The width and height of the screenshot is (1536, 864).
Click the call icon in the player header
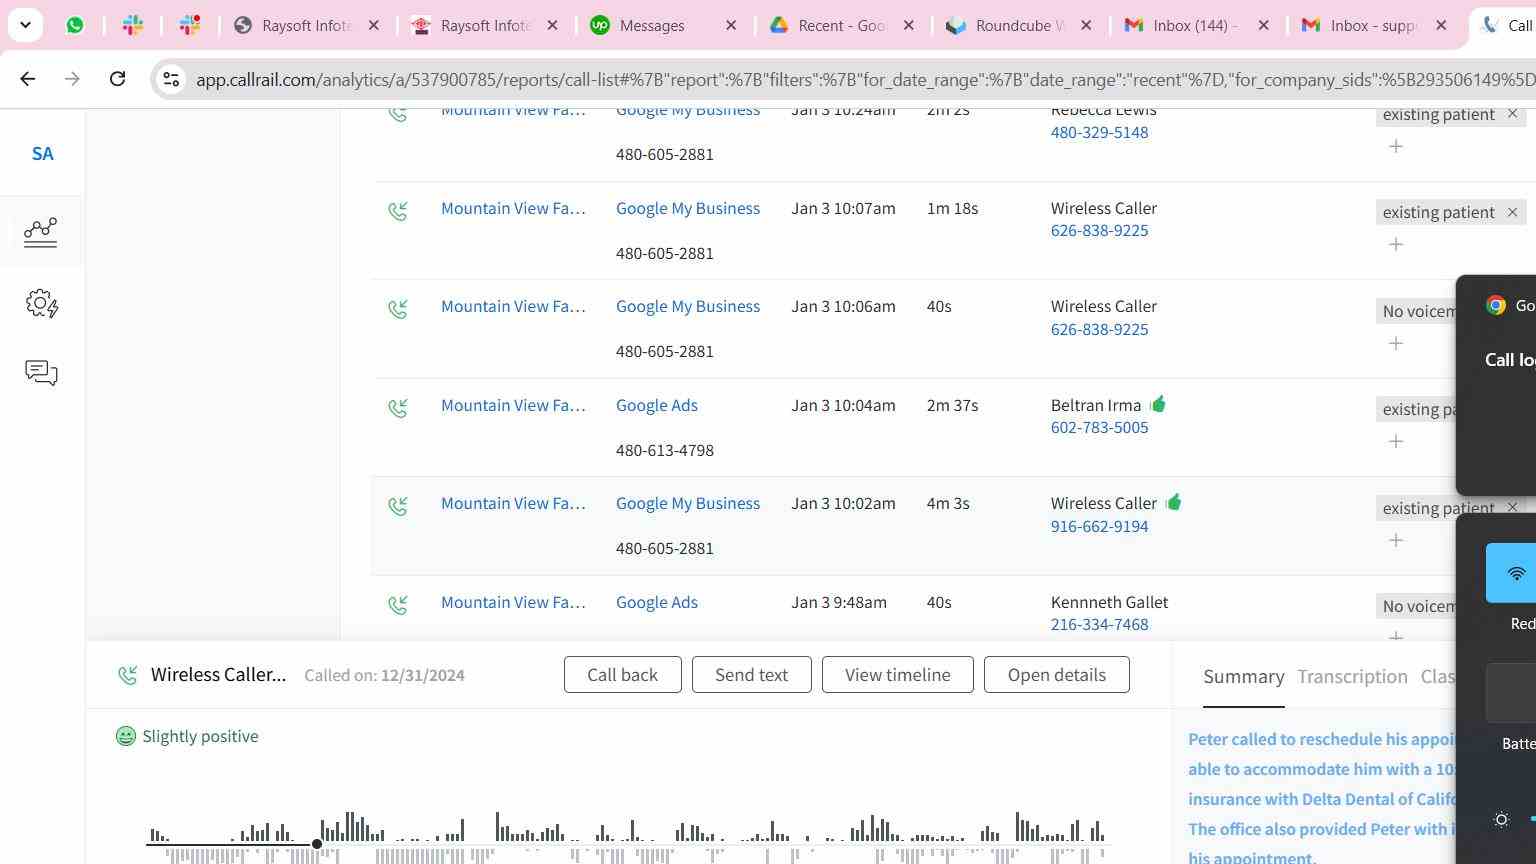[x=127, y=676]
